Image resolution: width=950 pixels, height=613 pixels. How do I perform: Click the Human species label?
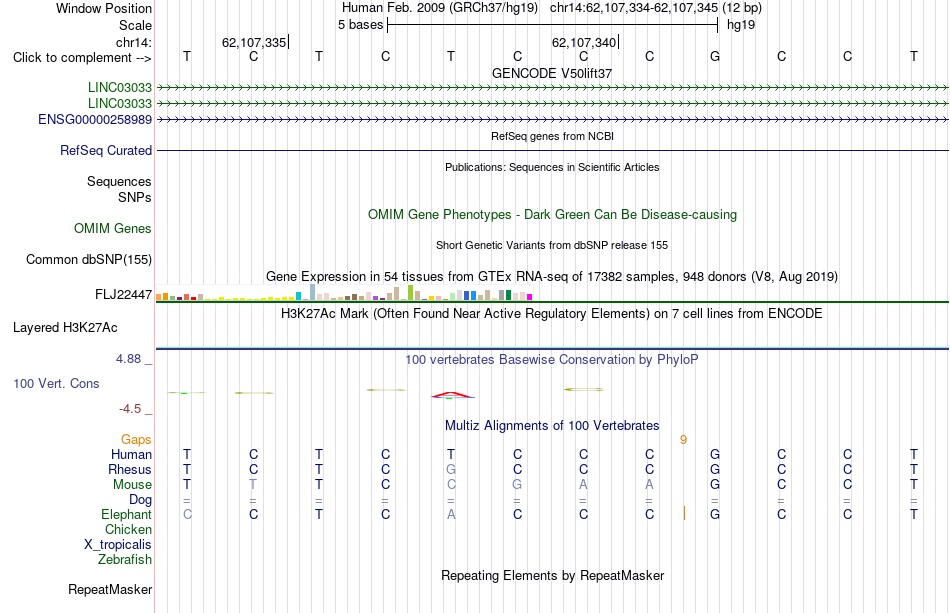coord(131,454)
